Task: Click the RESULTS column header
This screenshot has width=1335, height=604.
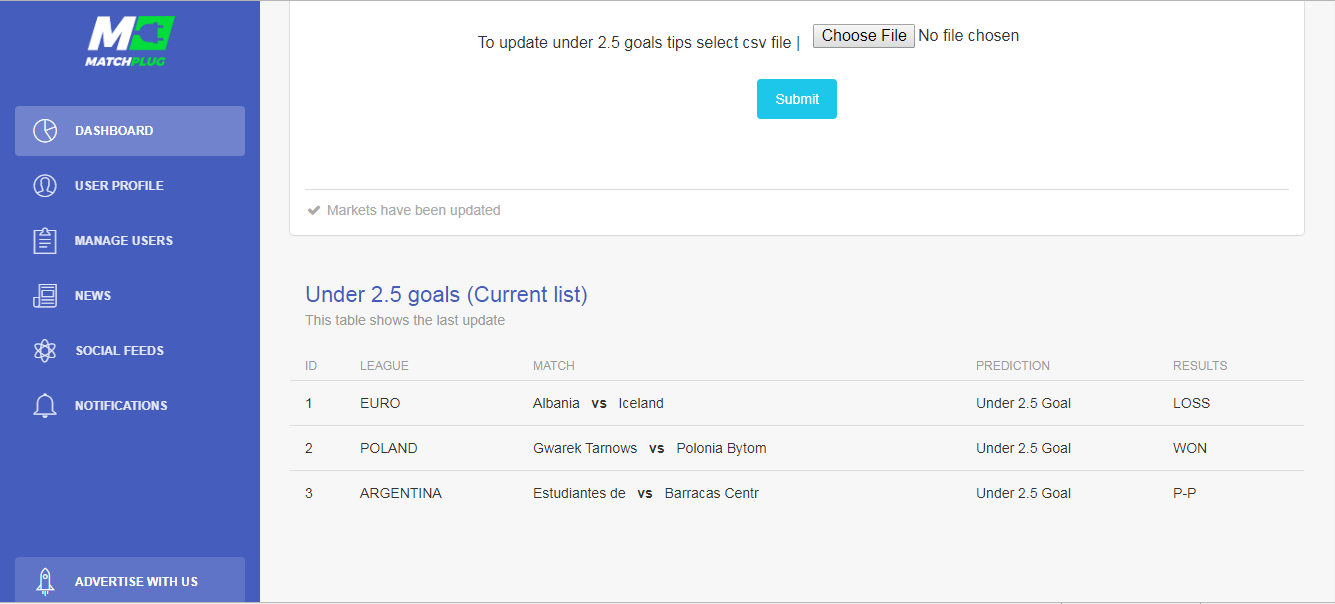Action: point(1200,366)
